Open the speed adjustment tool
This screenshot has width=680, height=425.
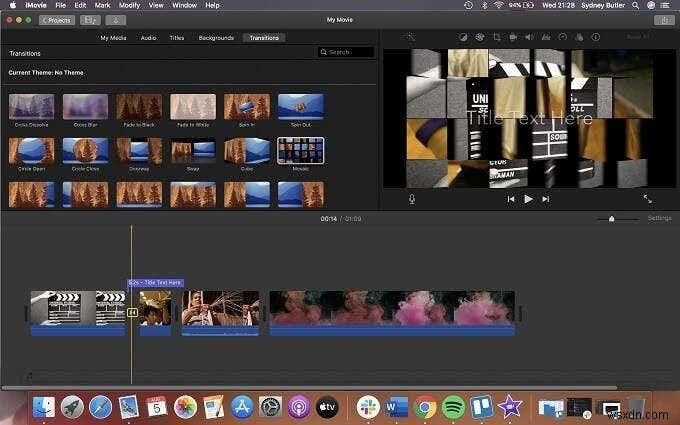click(x=562, y=37)
